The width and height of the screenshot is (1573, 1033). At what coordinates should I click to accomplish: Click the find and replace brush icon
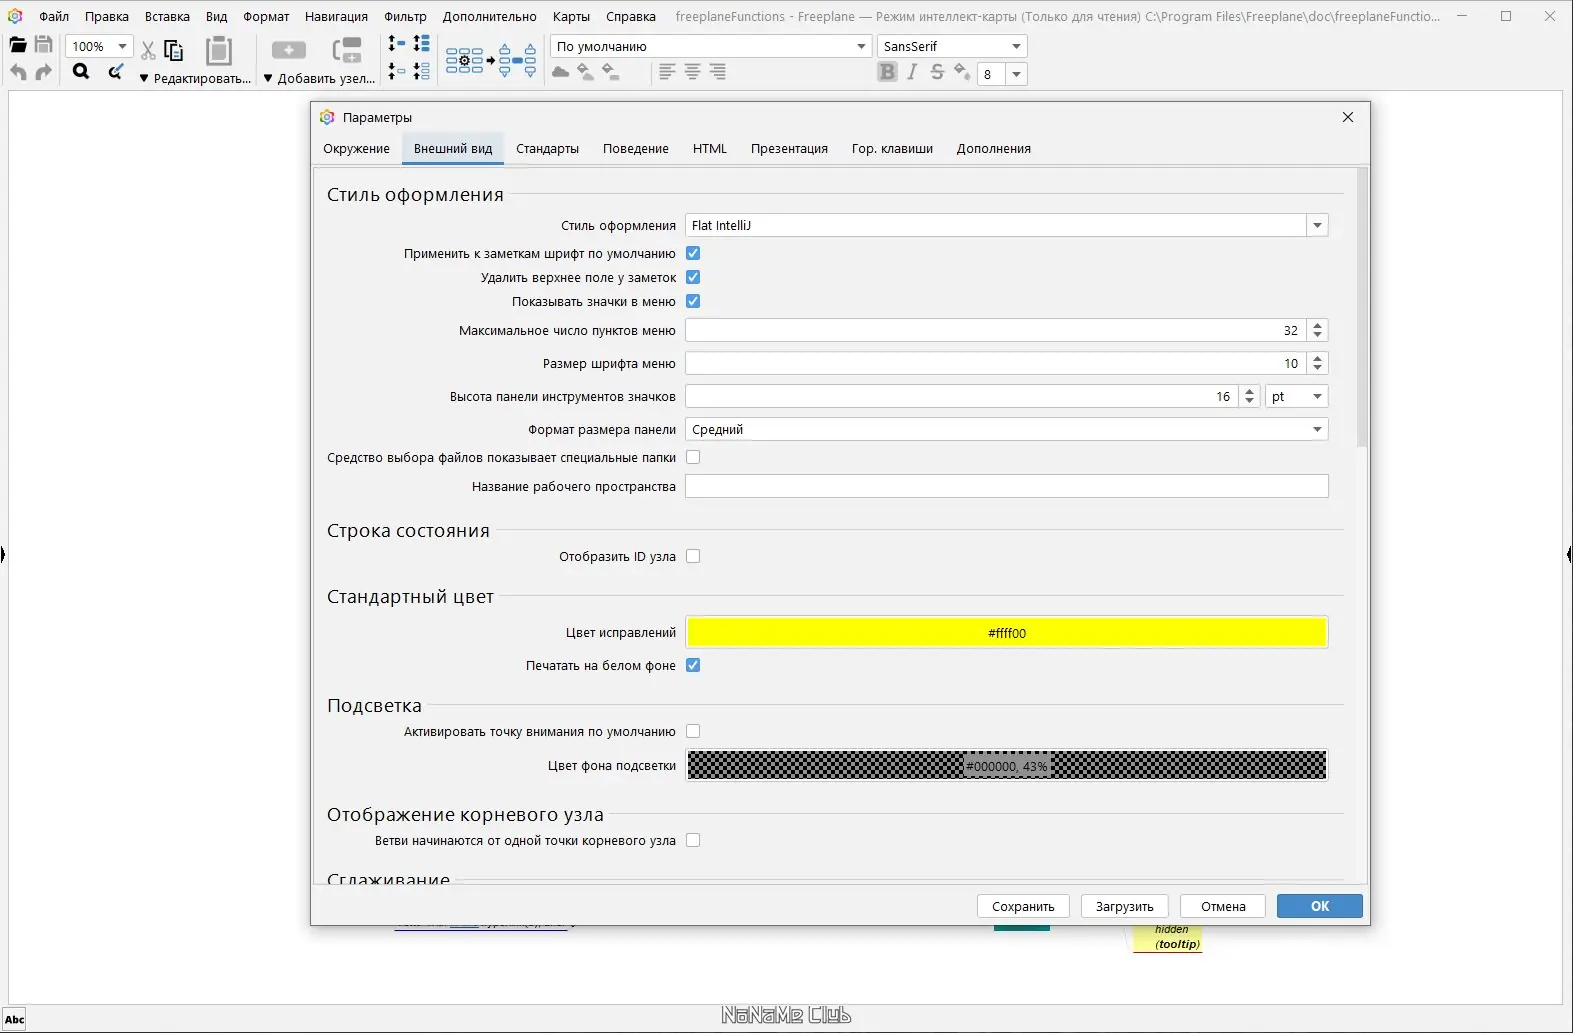[116, 71]
